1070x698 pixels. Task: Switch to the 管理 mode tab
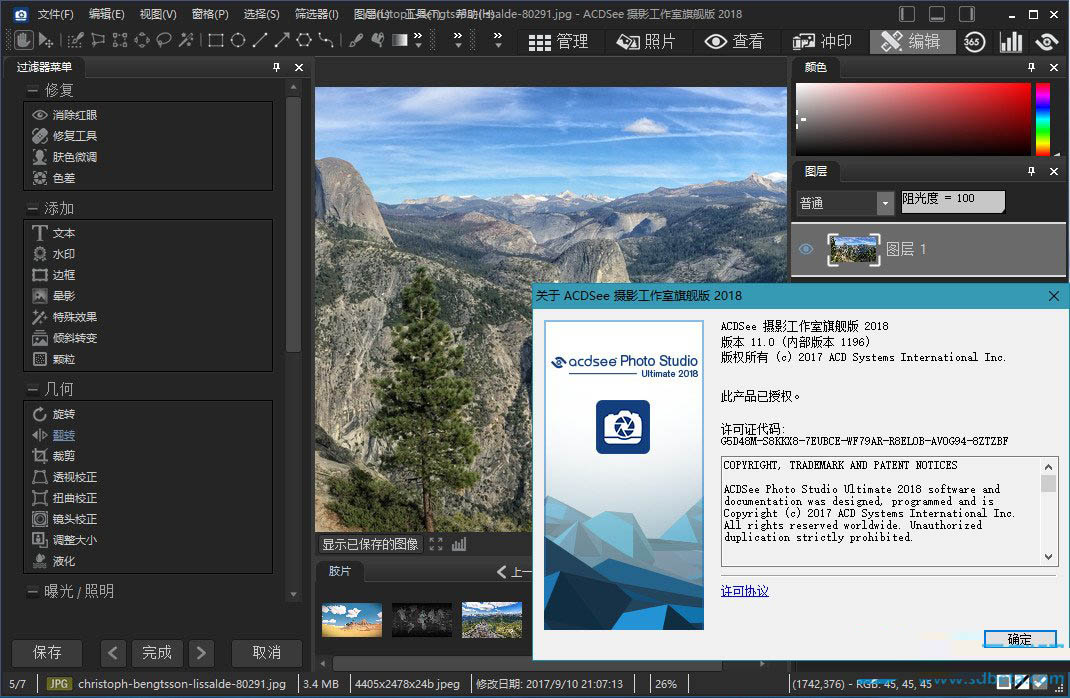click(558, 41)
